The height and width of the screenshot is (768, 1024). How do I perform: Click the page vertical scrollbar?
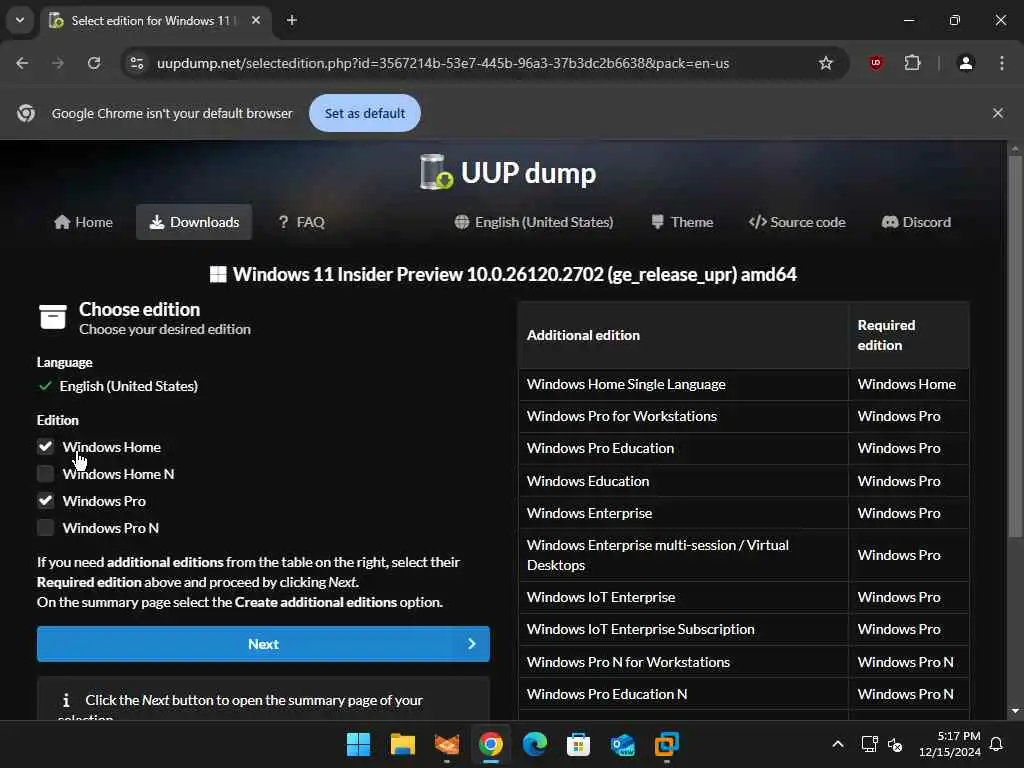[x=1015, y=346]
